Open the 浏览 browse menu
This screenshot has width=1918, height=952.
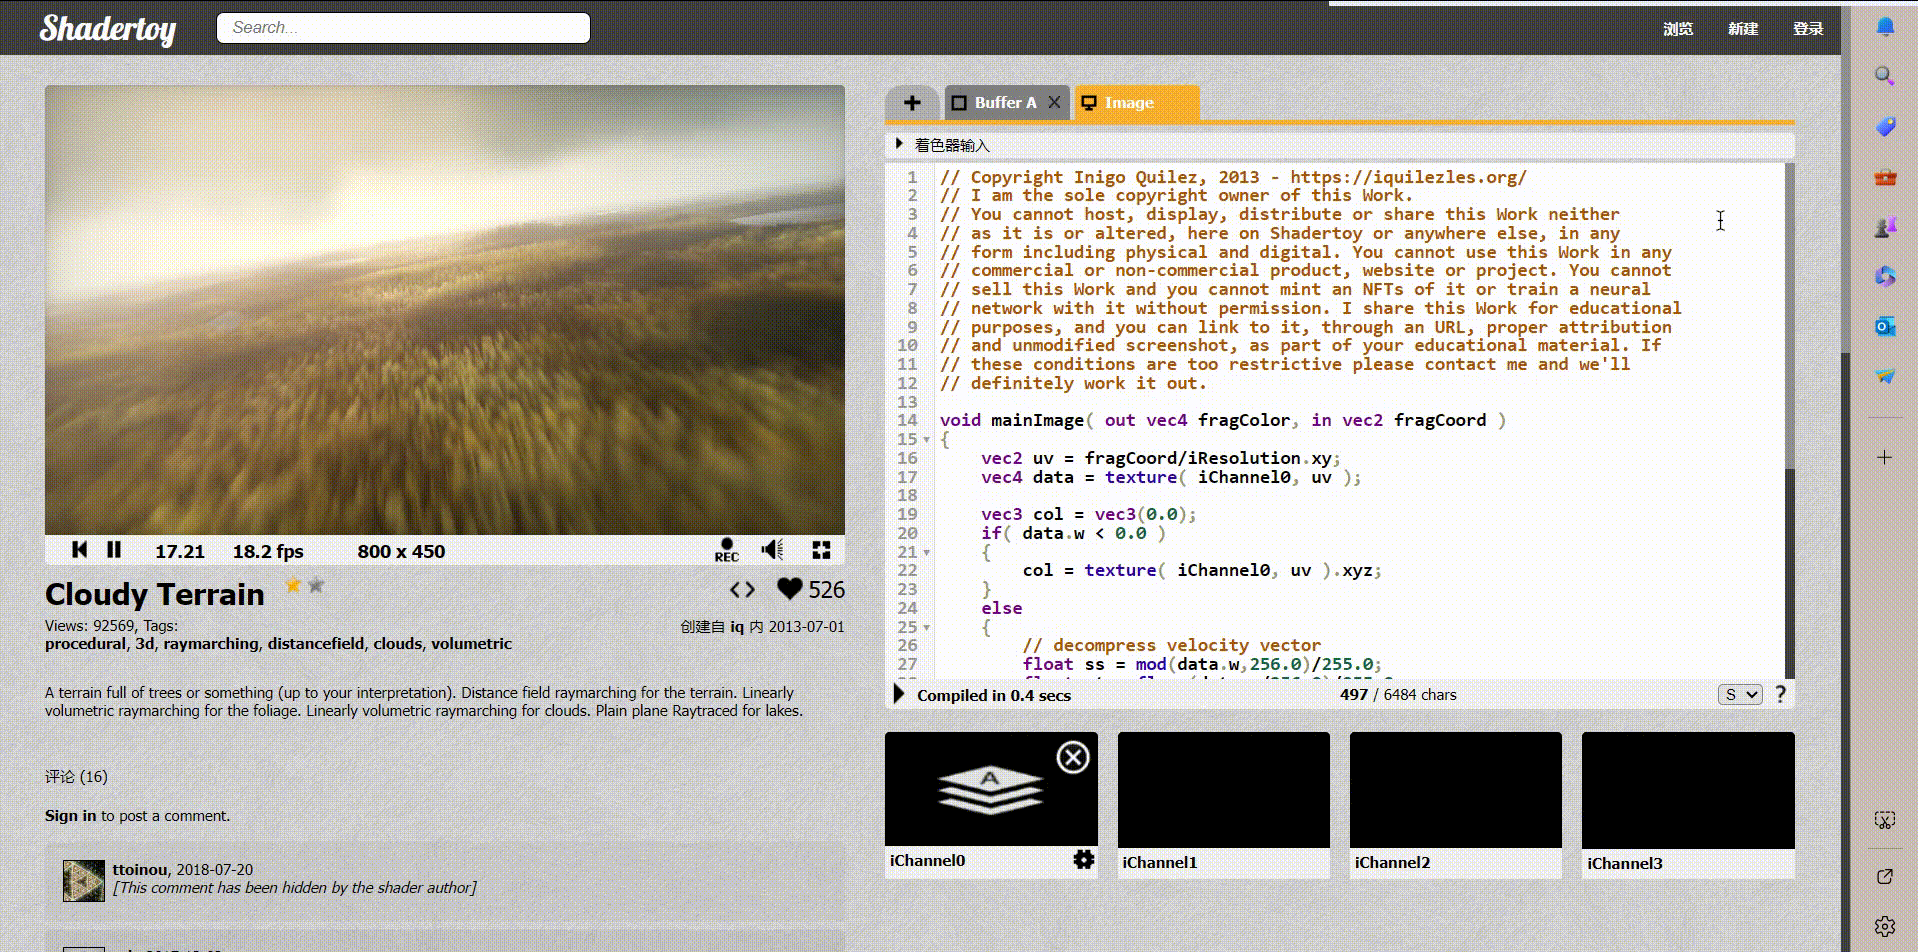point(1678,29)
